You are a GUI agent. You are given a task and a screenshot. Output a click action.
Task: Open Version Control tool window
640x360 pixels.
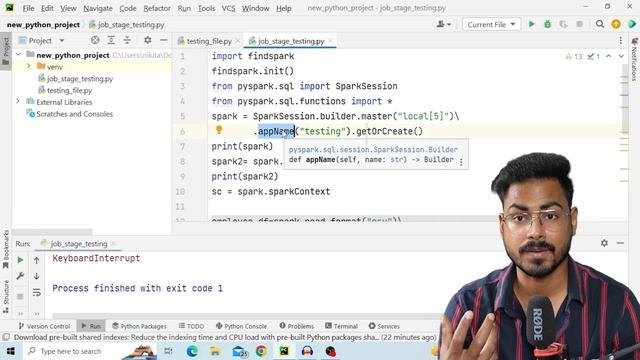[44, 326]
